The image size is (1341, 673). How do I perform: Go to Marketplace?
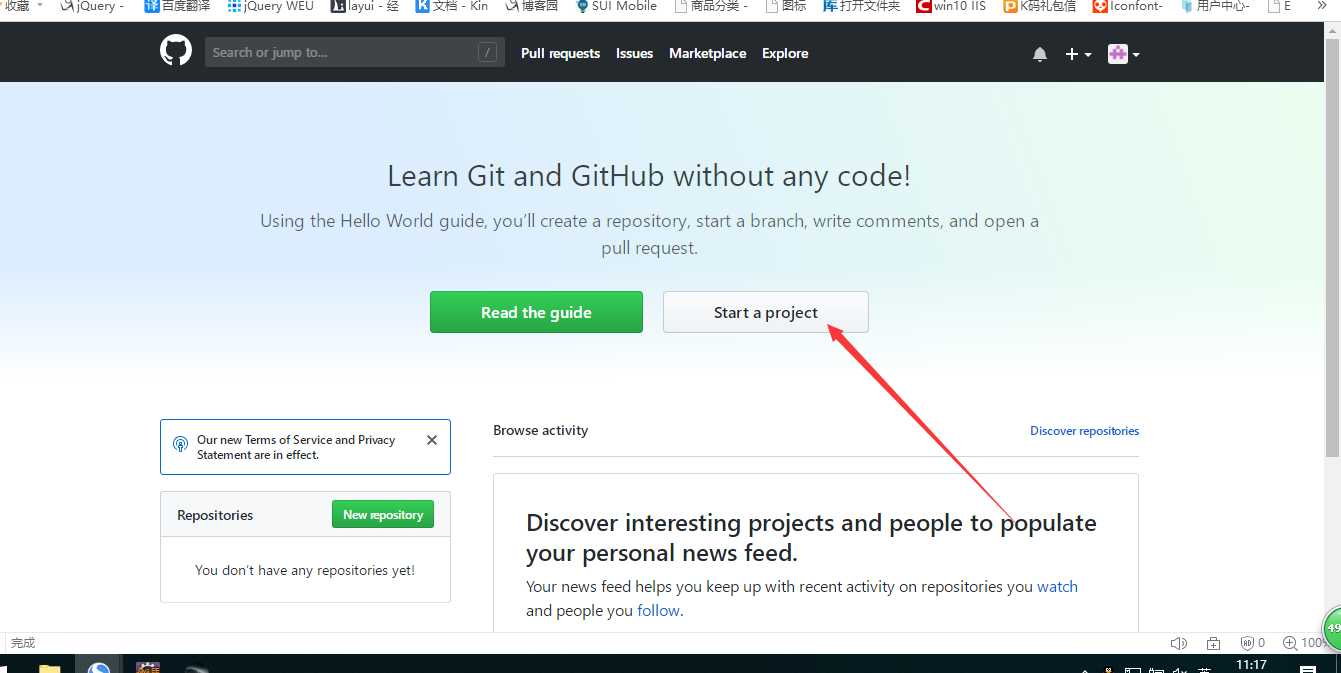coord(707,54)
